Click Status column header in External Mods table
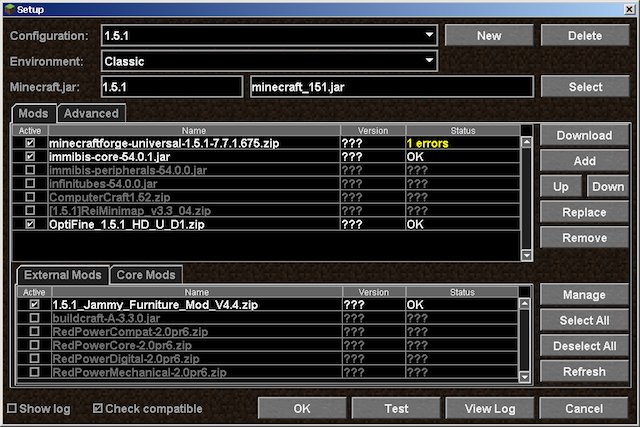Viewport: 640px width, 427px height. (462, 292)
